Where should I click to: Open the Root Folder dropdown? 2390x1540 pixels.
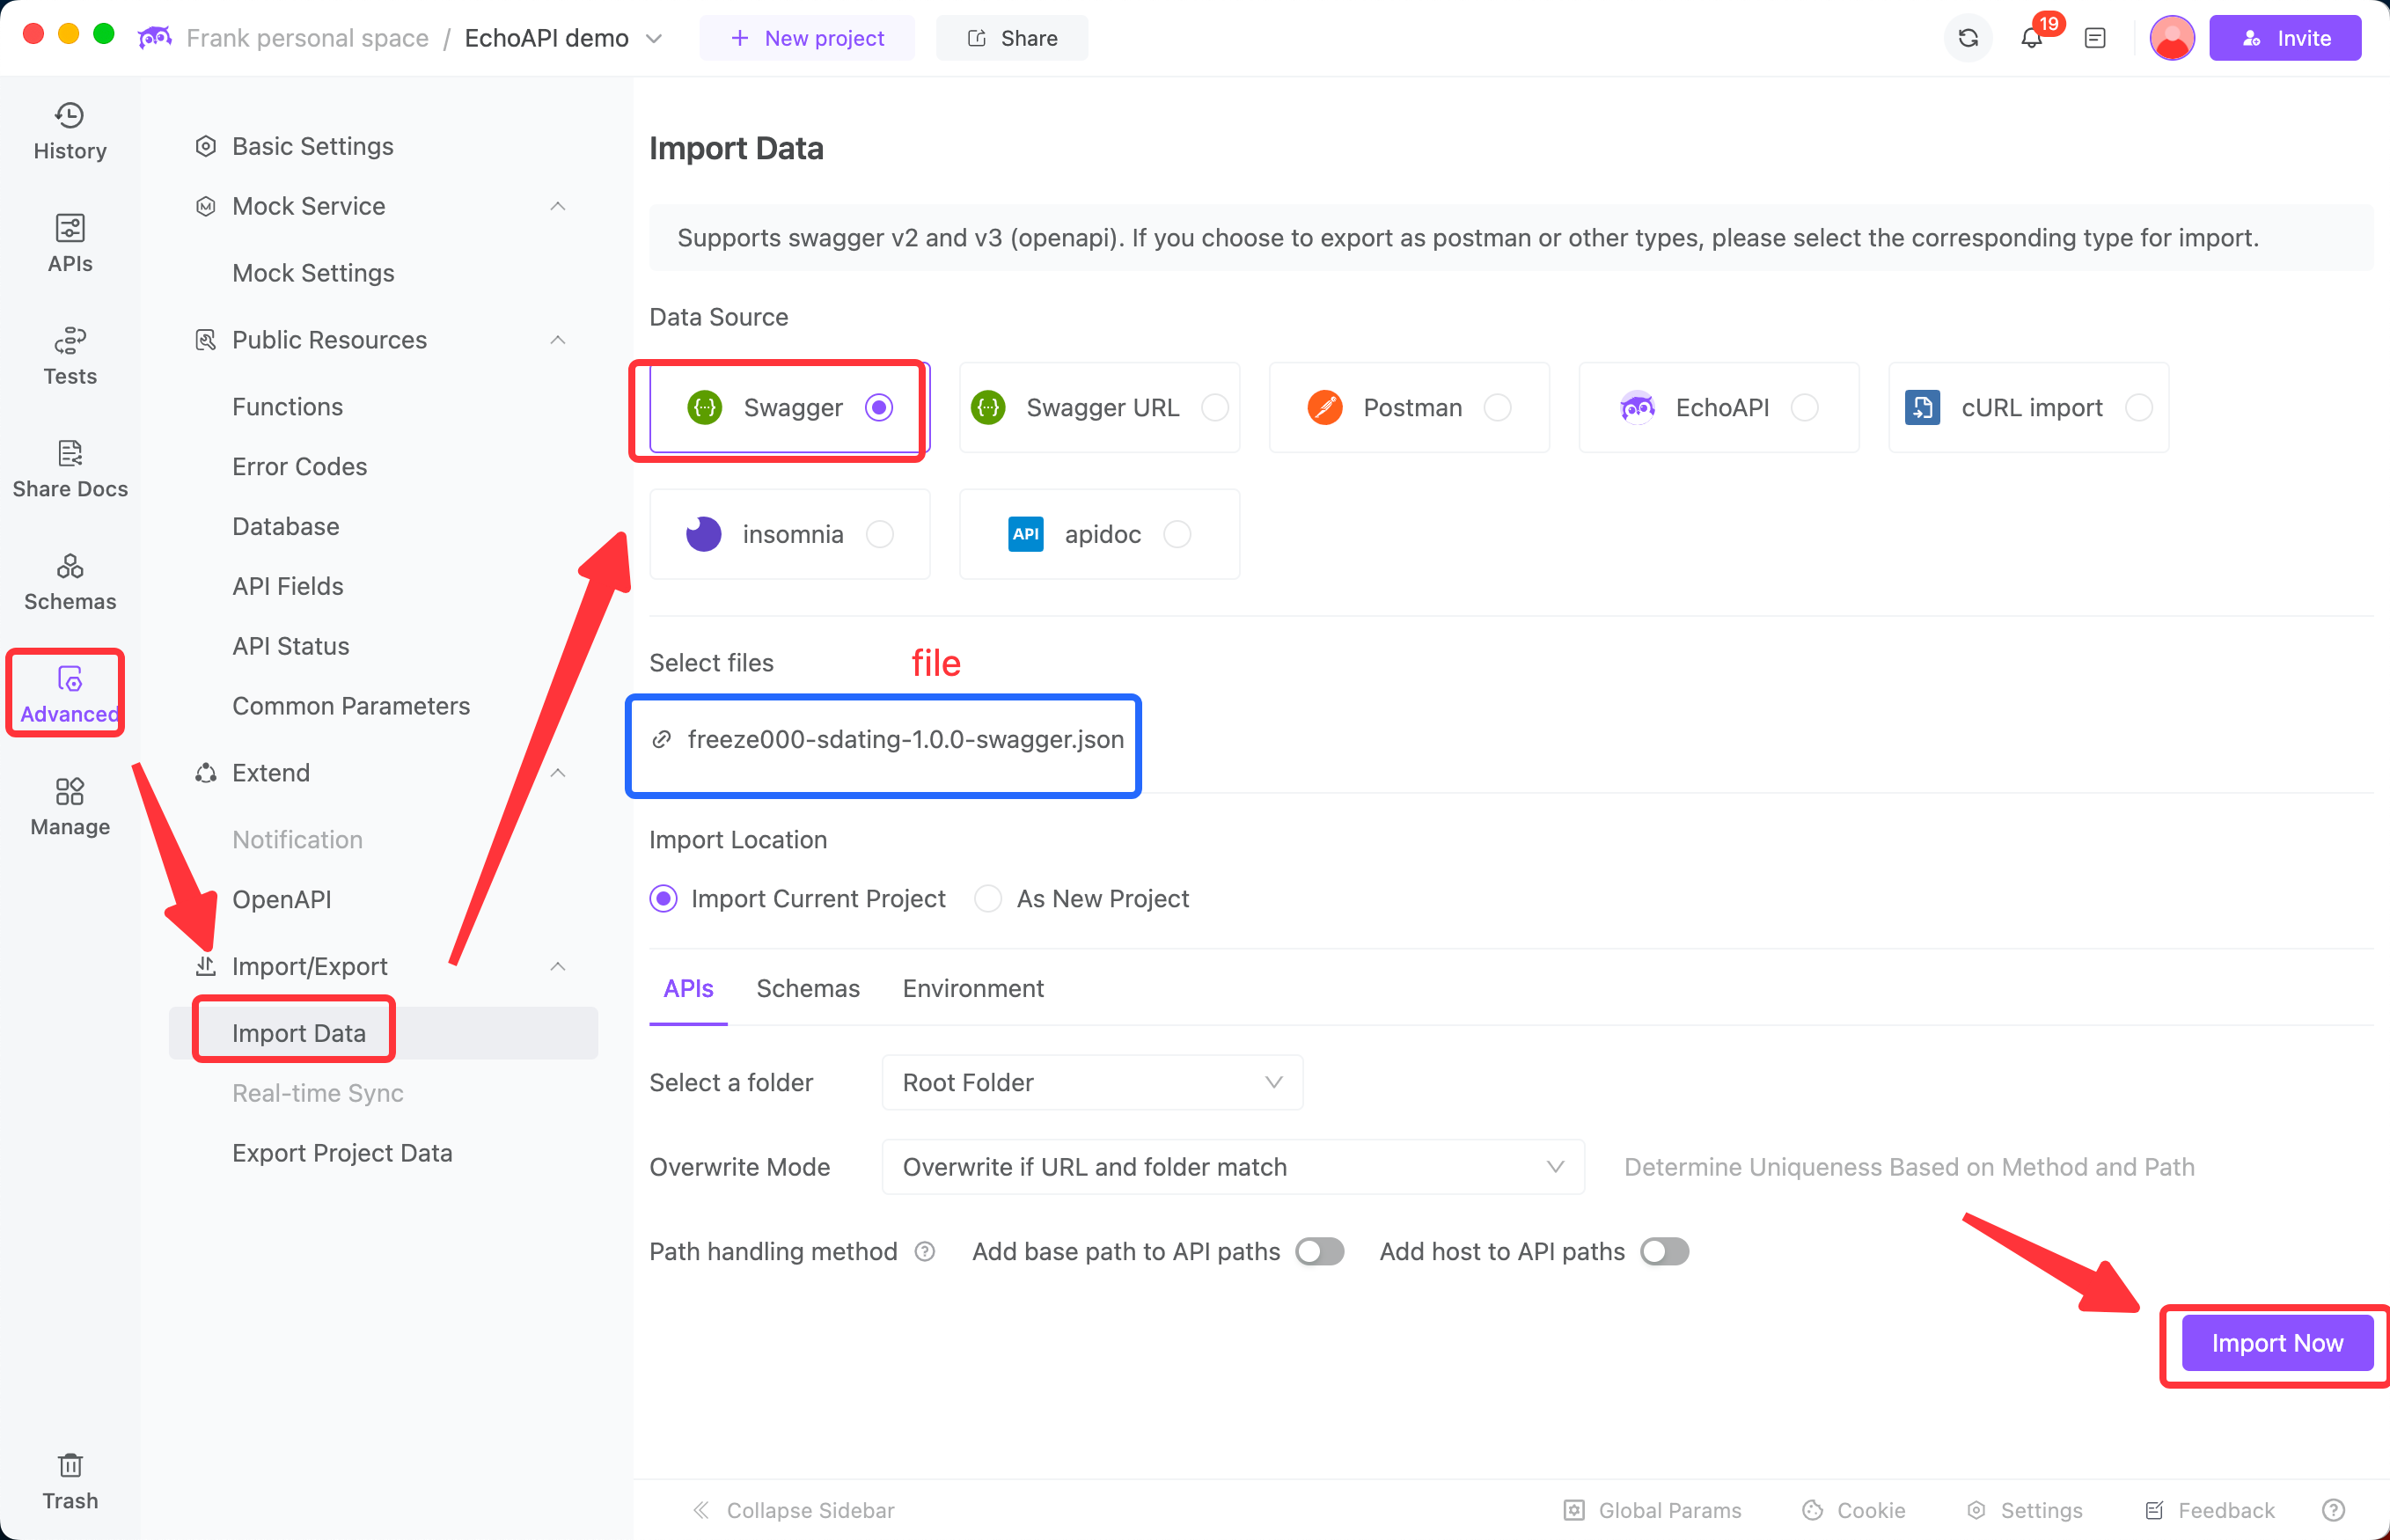[1091, 1082]
